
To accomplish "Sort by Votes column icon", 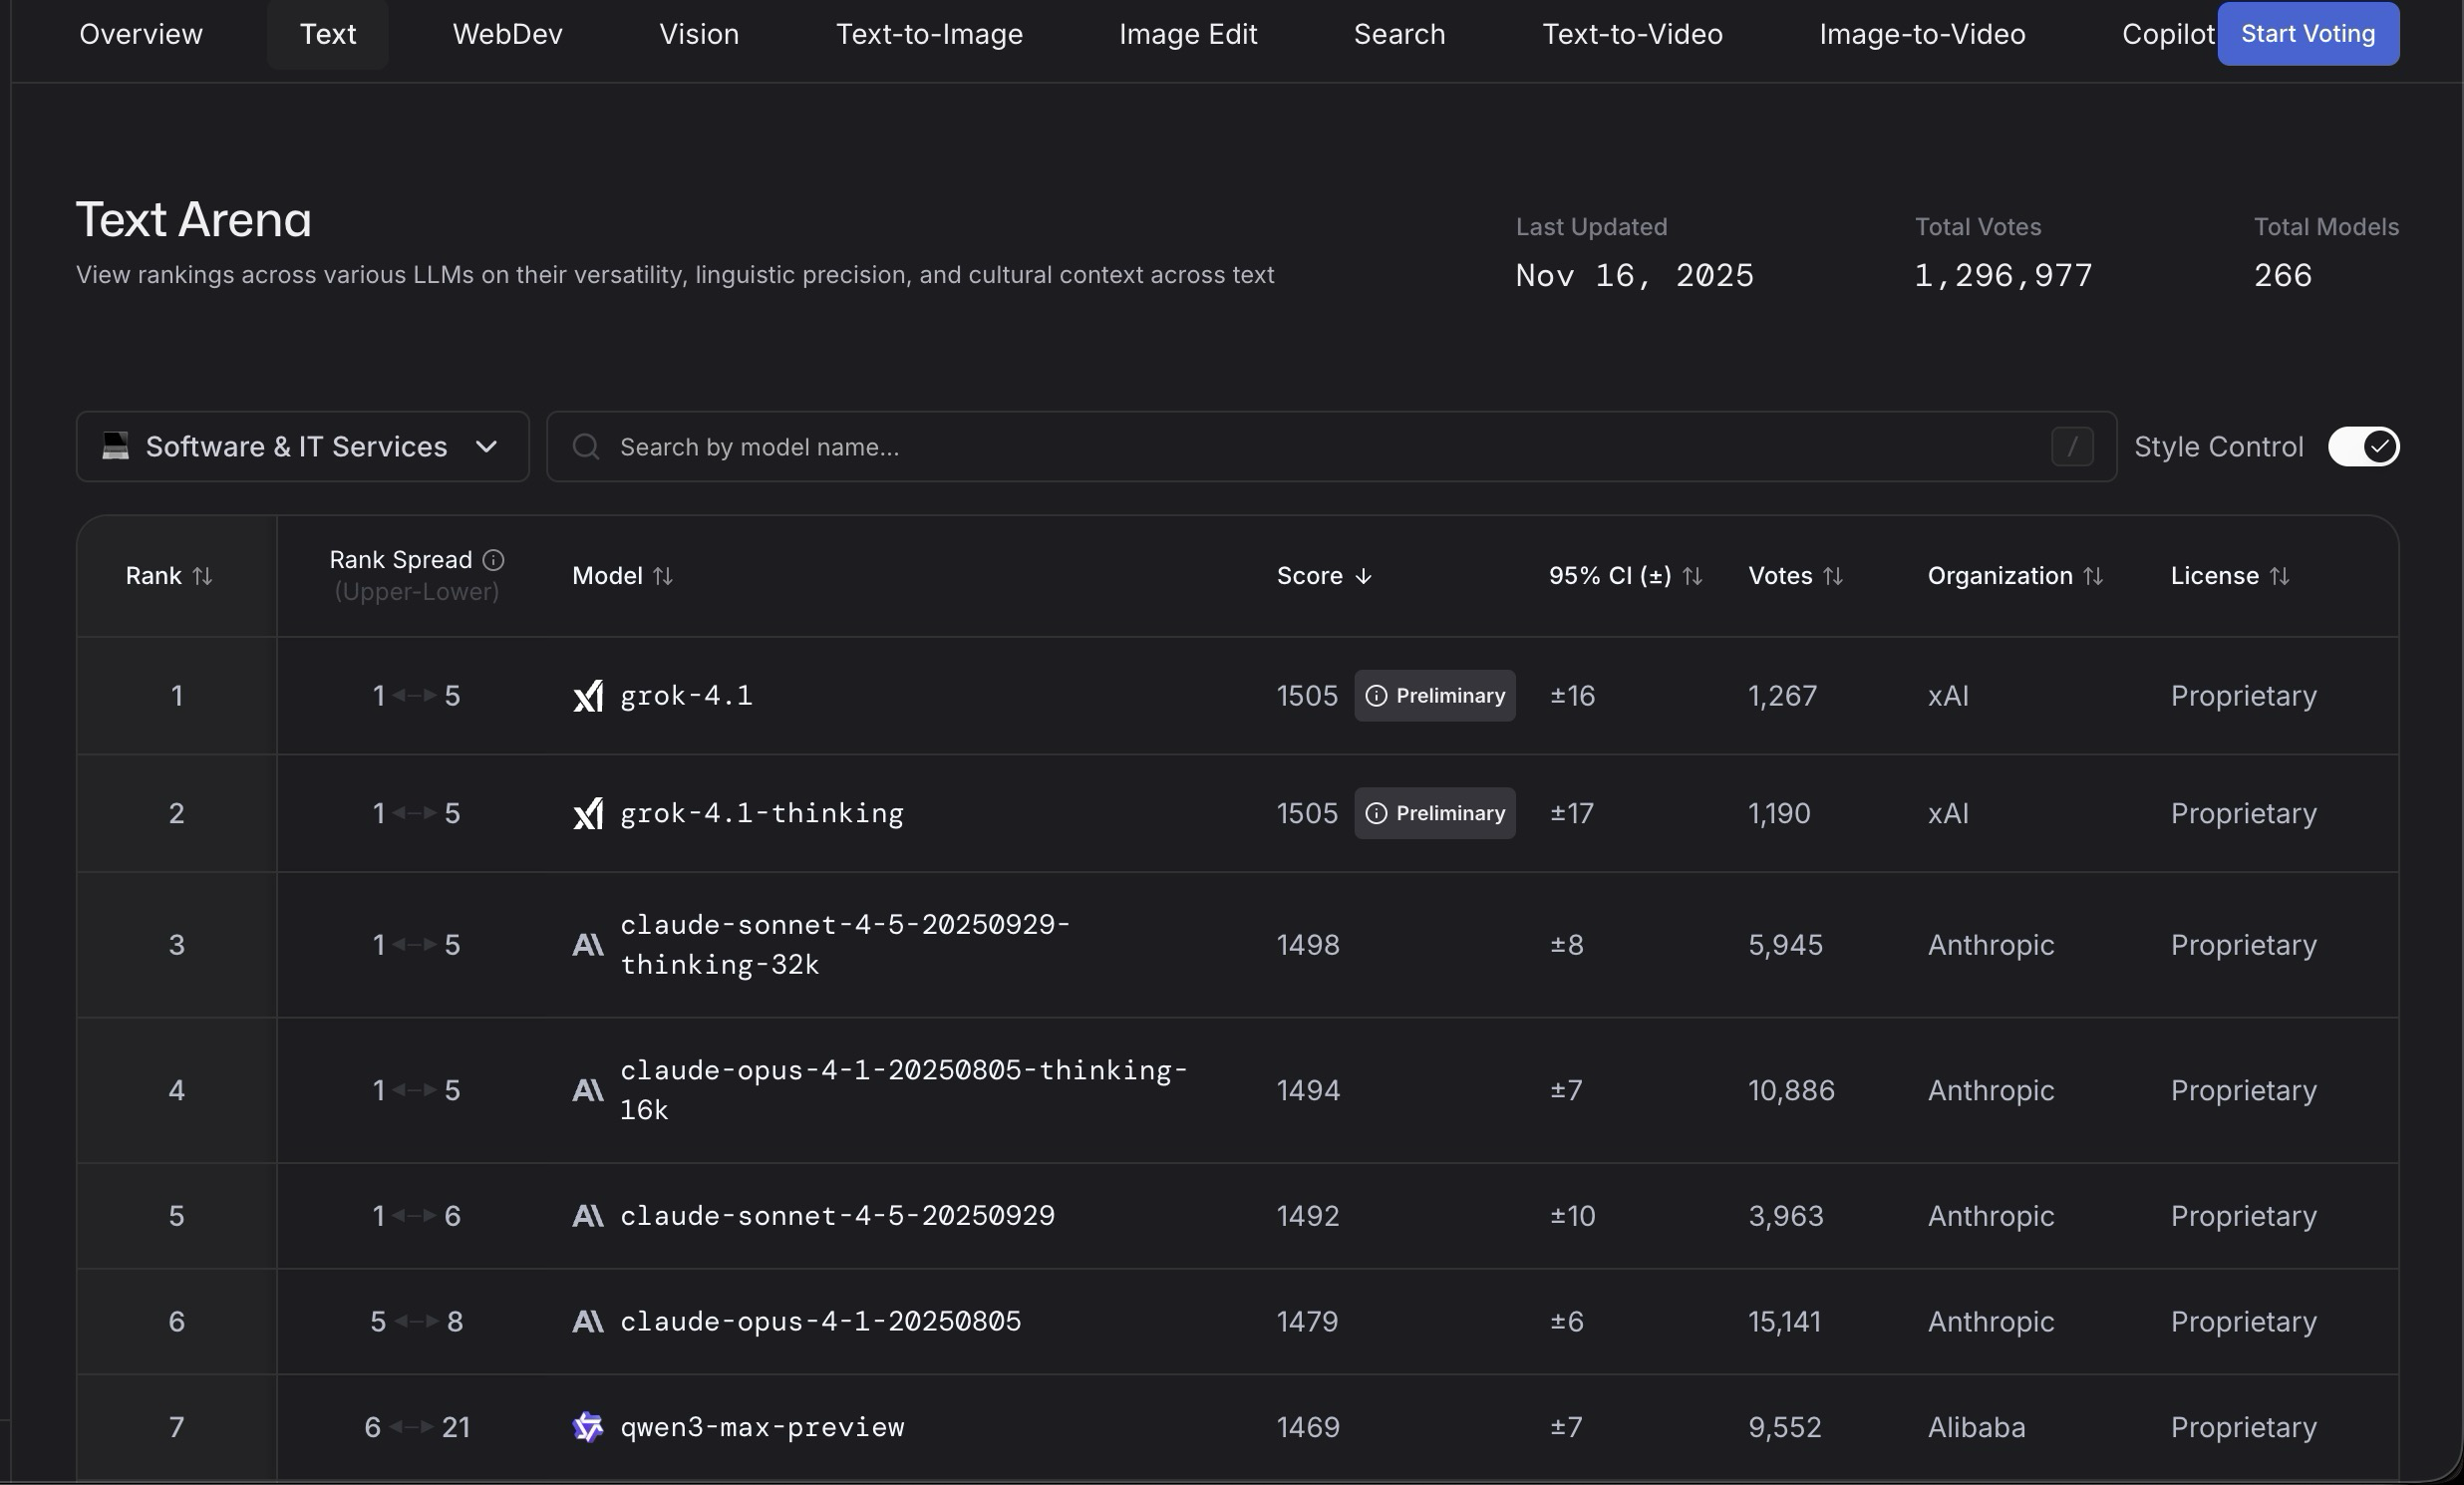I will click(1833, 576).
